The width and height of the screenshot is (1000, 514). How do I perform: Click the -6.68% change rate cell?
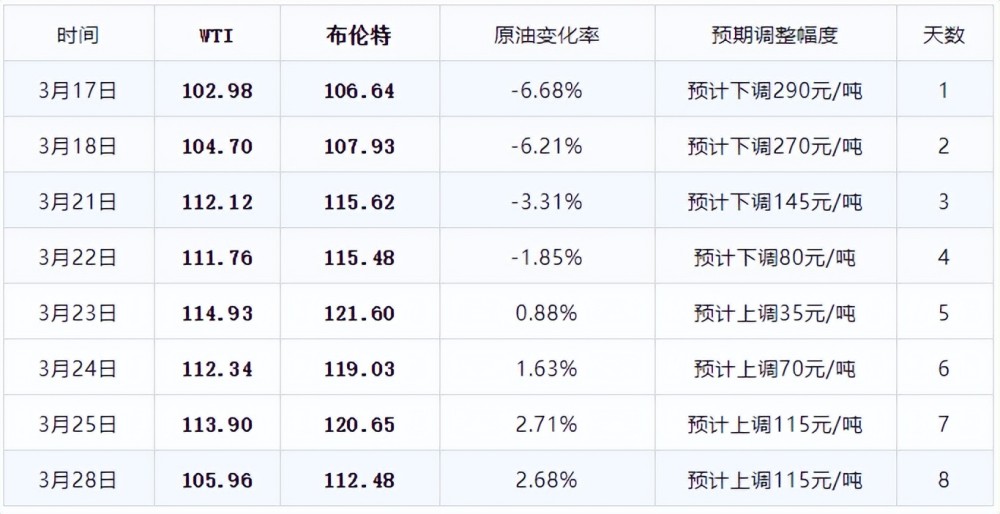tap(547, 90)
